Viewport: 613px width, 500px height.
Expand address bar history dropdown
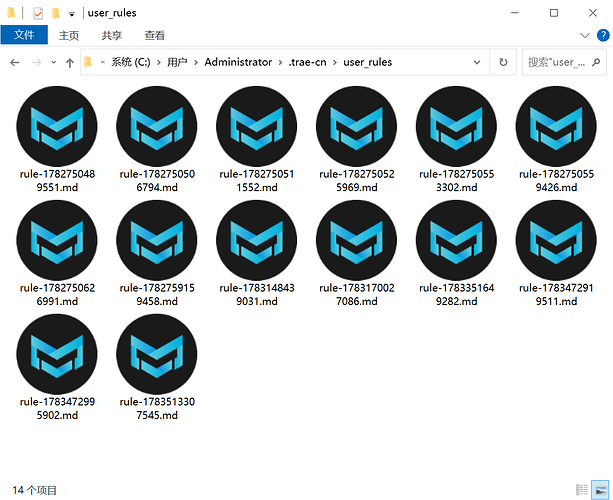click(x=477, y=62)
